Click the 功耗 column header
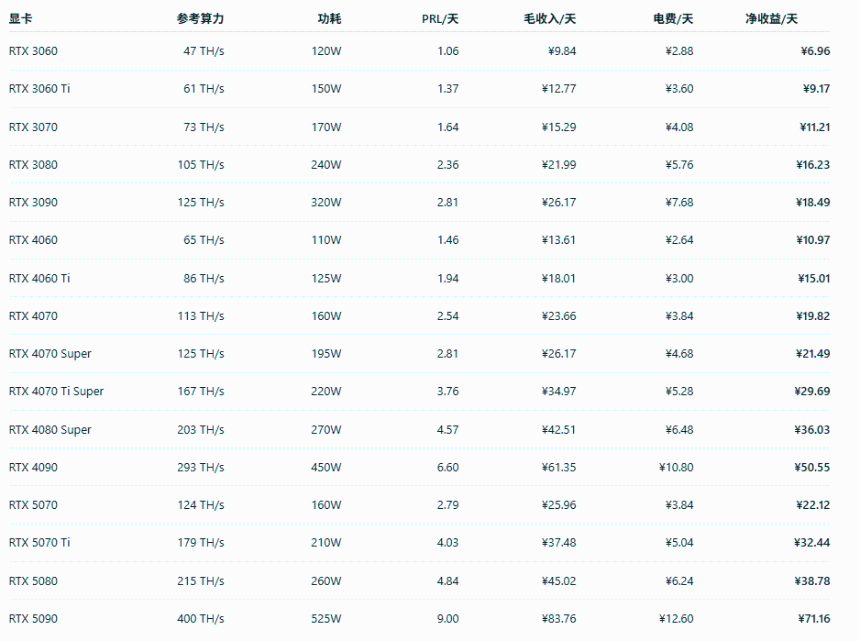Viewport: 860px width, 641px height. [x=329, y=19]
